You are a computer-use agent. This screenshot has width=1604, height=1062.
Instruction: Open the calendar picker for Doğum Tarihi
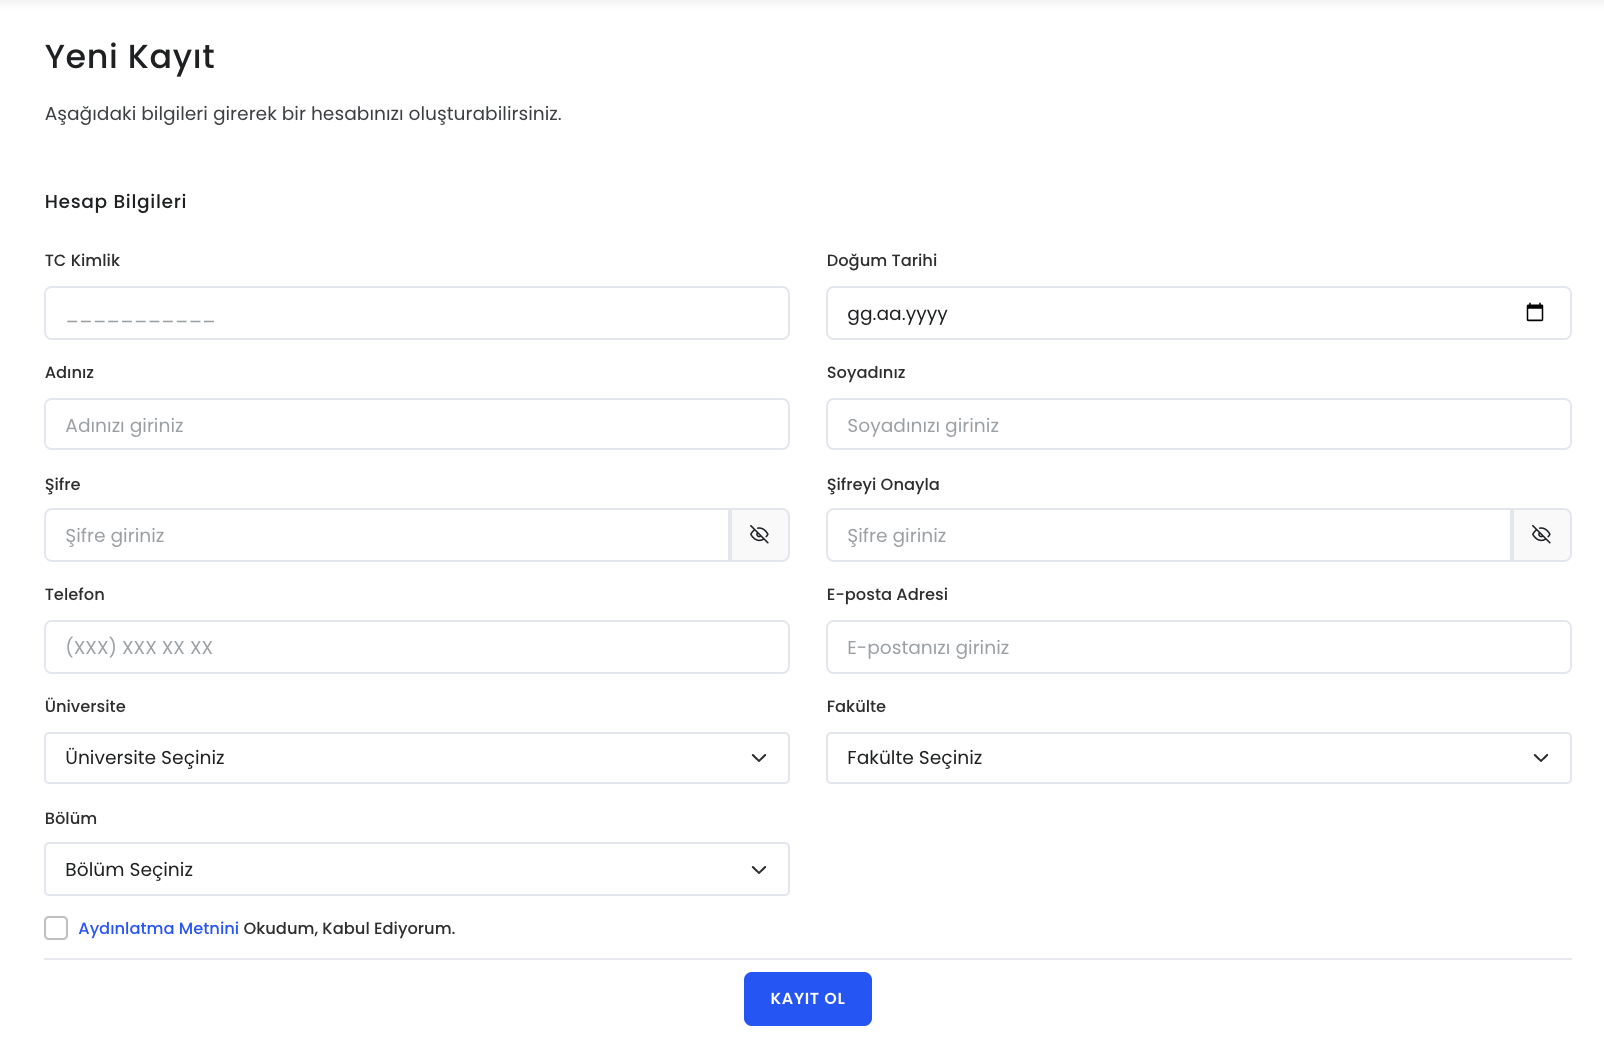click(x=1534, y=313)
